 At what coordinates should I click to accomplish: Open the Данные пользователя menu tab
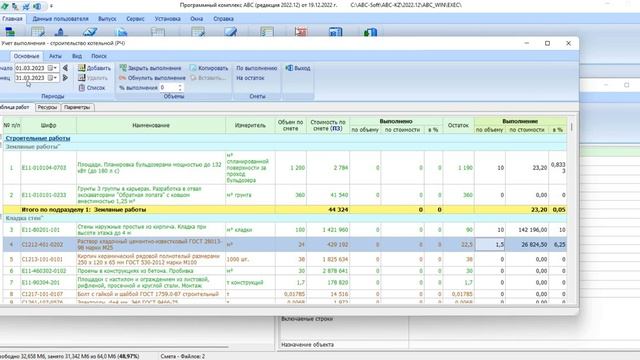coord(60,19)
